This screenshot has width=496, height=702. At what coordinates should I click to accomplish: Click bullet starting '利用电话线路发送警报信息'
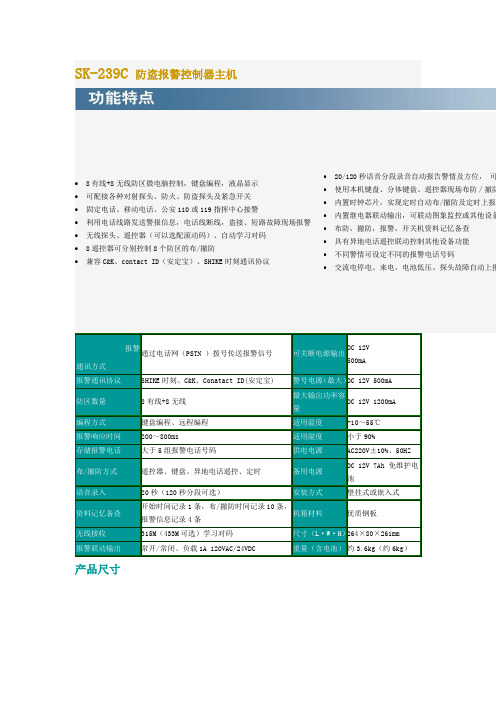tap(198, 223)
